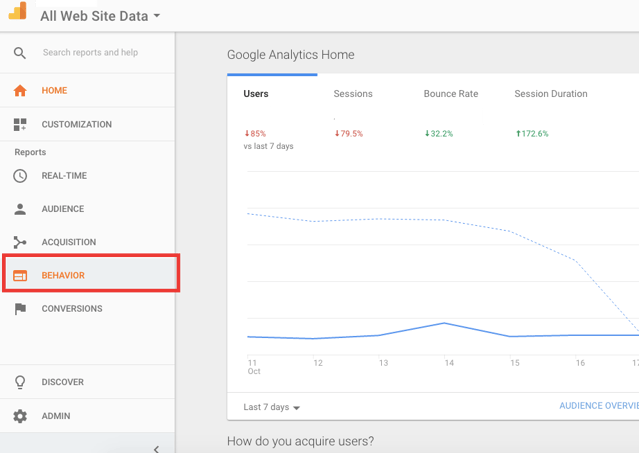Click the Google Analytics Home heading

pyautogui.click(x=291, y=55)
